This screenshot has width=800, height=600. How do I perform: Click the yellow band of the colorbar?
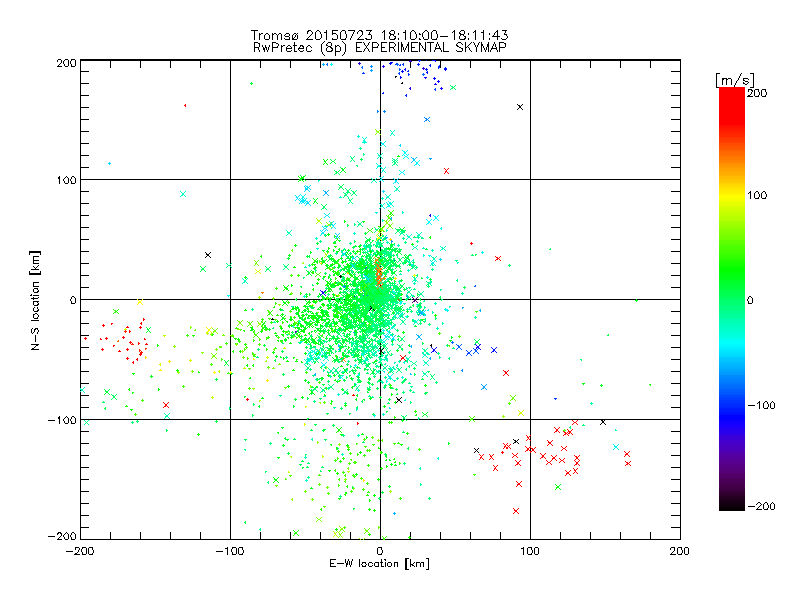tap(732, 196)
